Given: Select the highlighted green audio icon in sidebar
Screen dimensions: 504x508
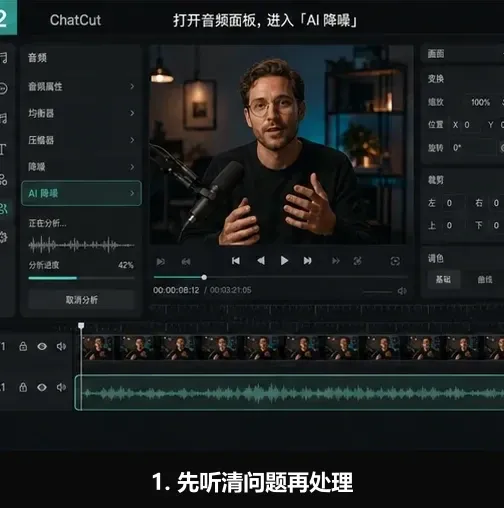Looking at the screenshot, I should pyautogui.click(x=4, y=209).
